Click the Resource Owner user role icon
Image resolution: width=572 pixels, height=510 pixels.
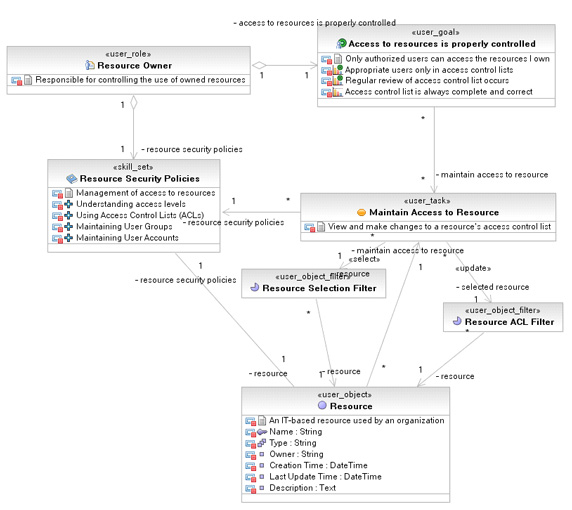pos(90,65)
